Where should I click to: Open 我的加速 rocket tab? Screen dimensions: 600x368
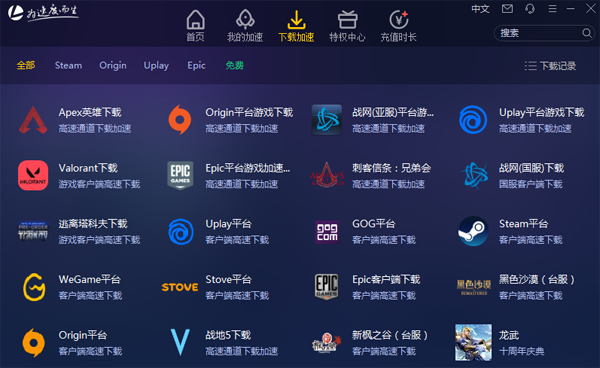tap(245, 26)
